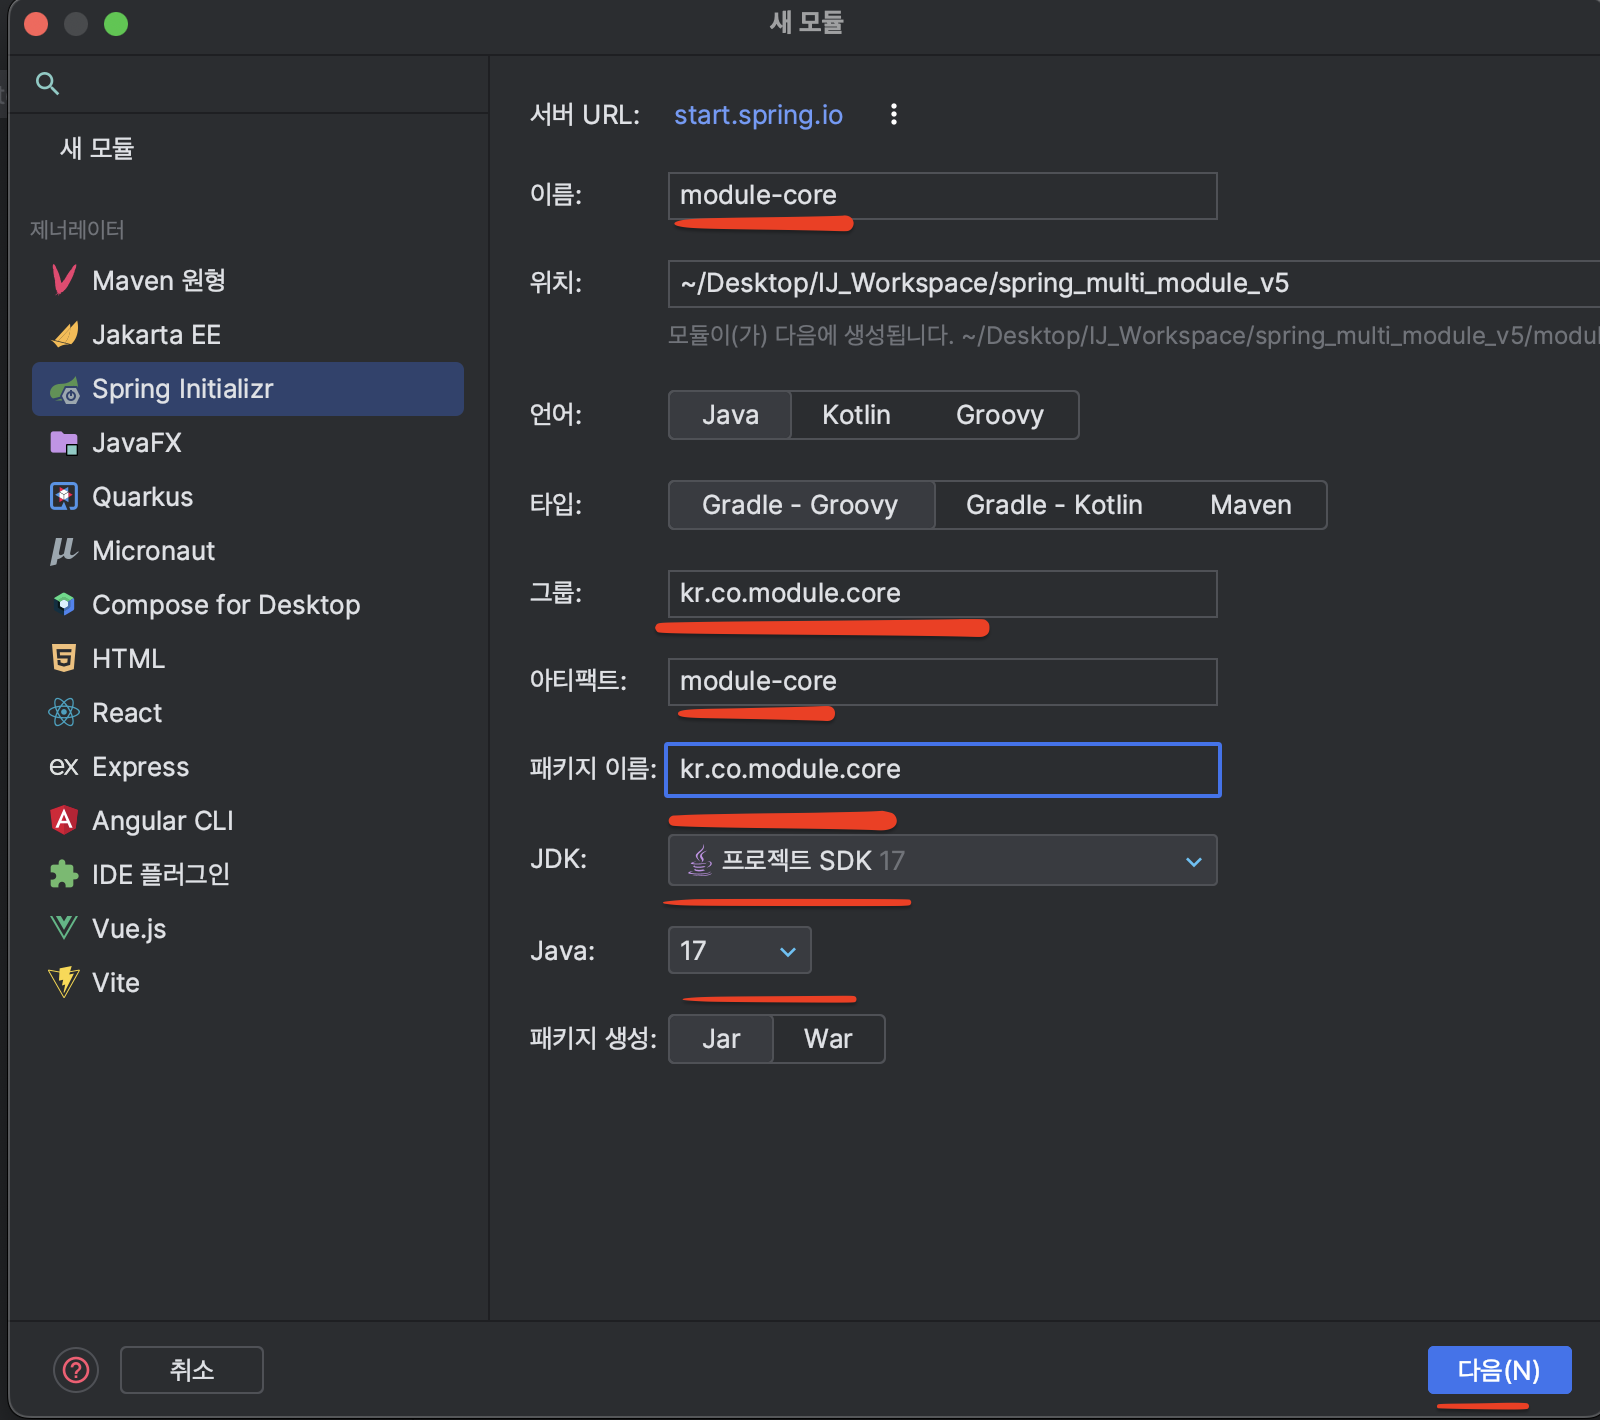Select the Jakarta EE generator

248,334
